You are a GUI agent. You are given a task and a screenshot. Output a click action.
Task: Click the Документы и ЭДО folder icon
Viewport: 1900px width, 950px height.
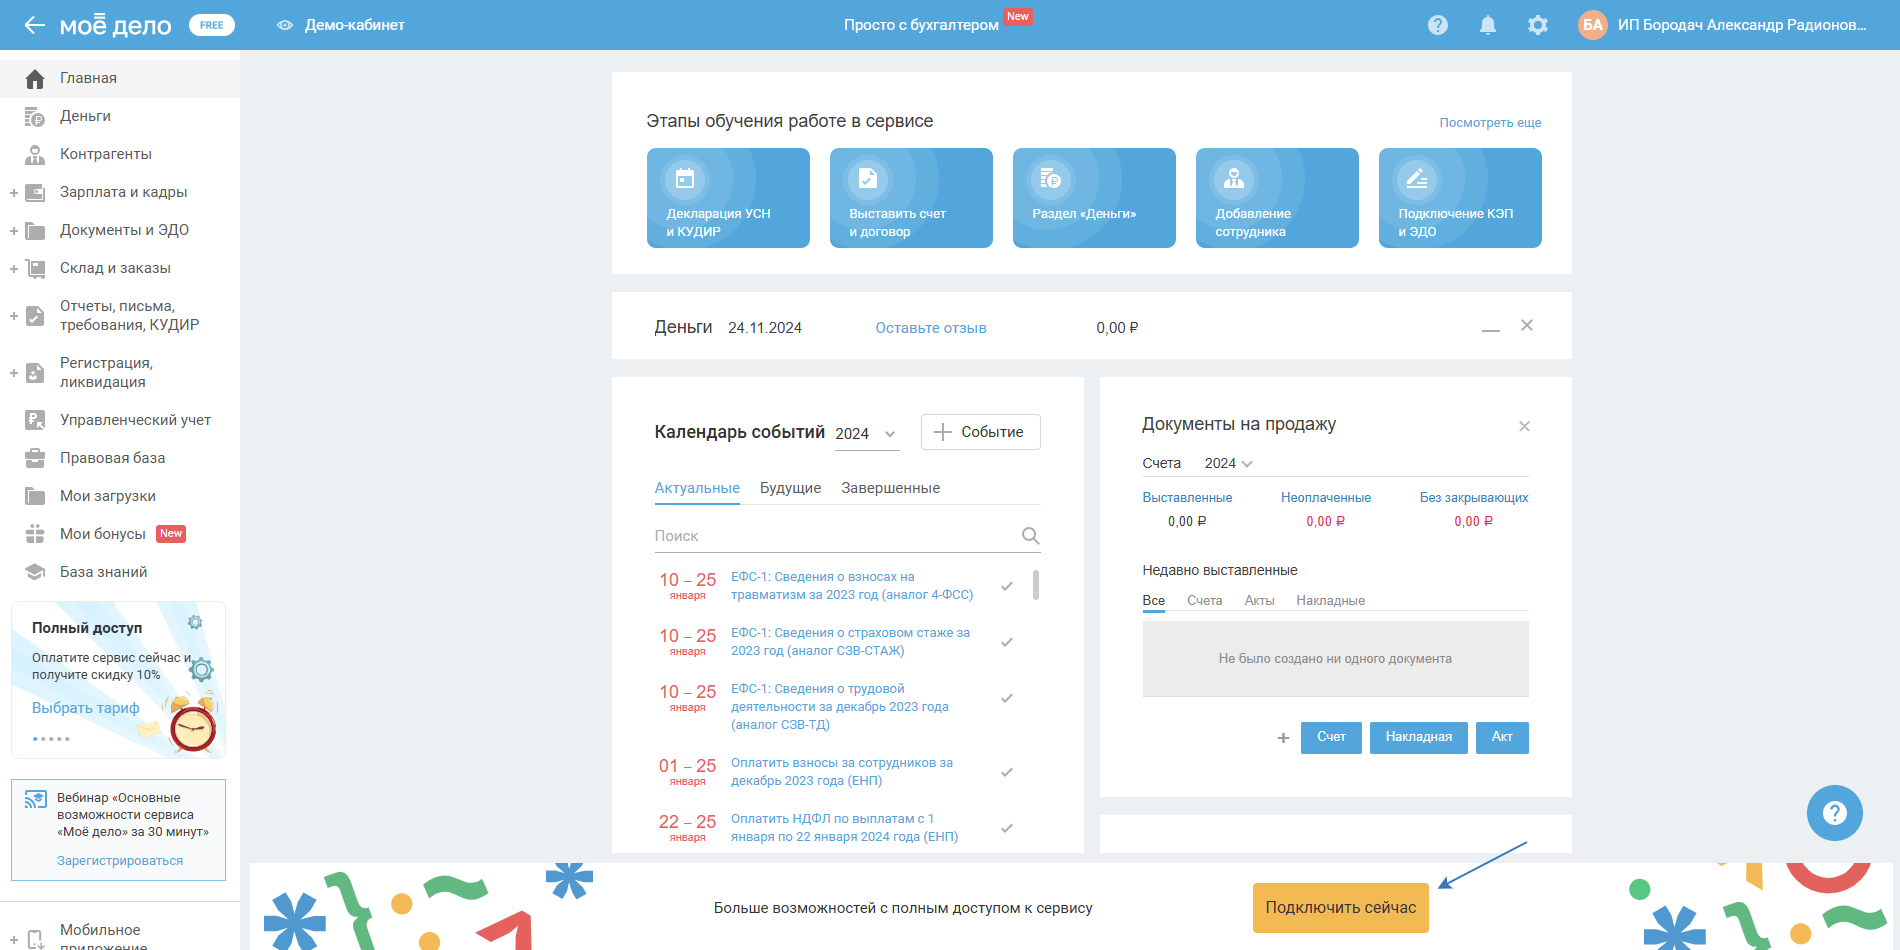click(x=35, y=231)
